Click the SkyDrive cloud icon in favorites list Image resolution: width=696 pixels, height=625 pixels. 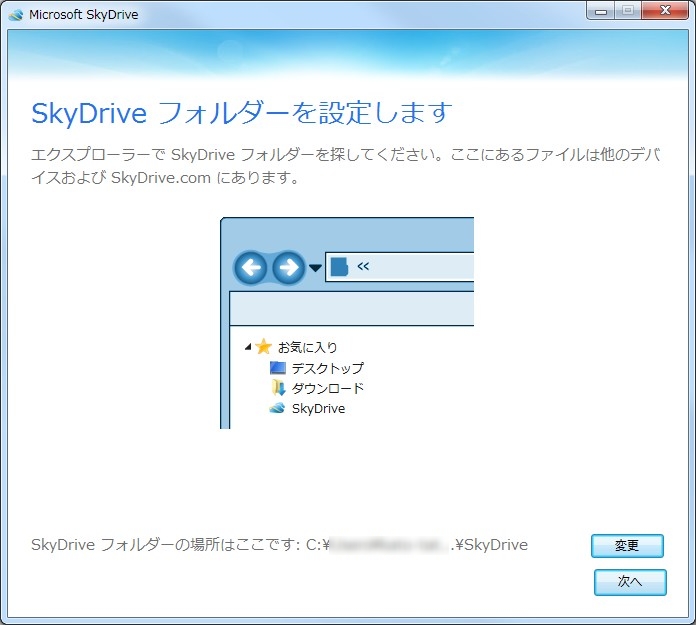(277, 408)
